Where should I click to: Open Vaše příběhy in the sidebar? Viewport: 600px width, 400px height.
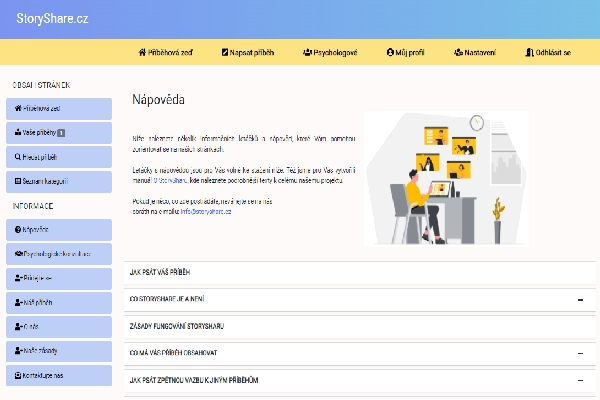(x=57, y=132)
